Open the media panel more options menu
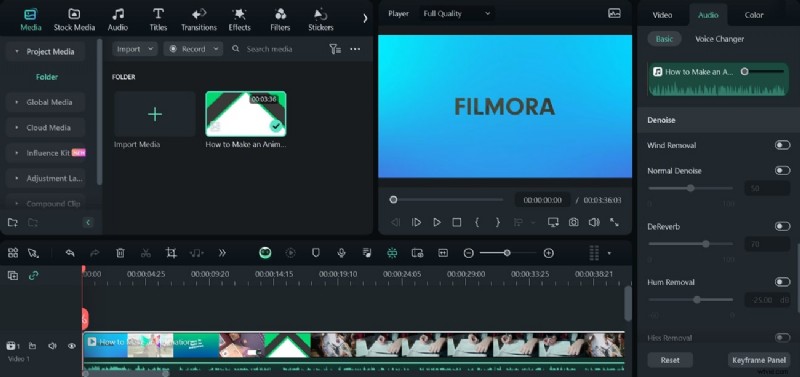800x377 pixels. pyautogui.click(x=355, y=49)
